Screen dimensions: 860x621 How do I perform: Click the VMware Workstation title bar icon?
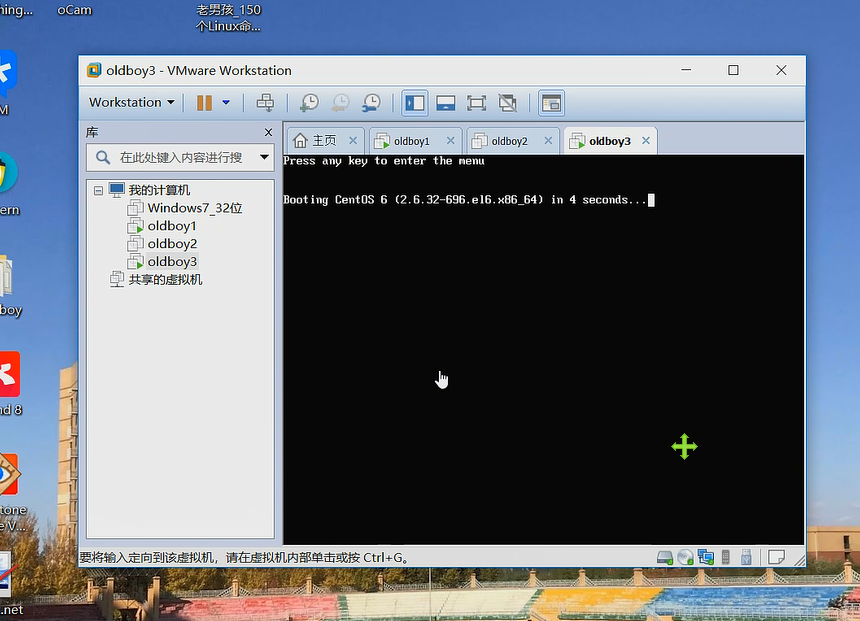coord(94,70)
